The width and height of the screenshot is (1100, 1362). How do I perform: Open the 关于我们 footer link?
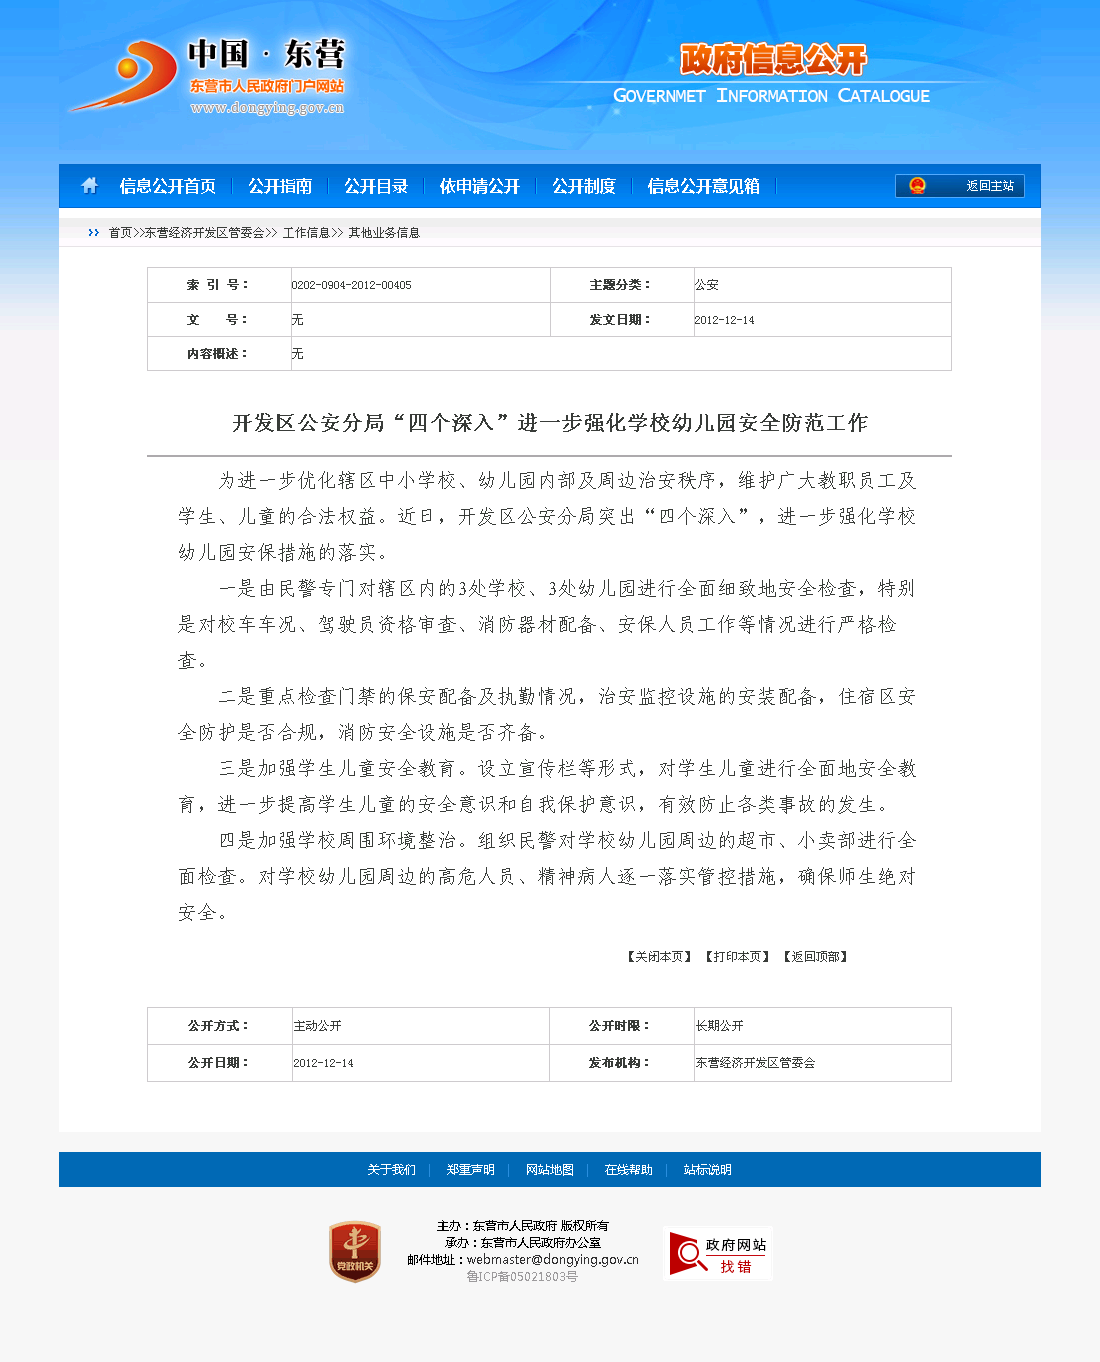pyautogui.click(x=391, y=1170)
